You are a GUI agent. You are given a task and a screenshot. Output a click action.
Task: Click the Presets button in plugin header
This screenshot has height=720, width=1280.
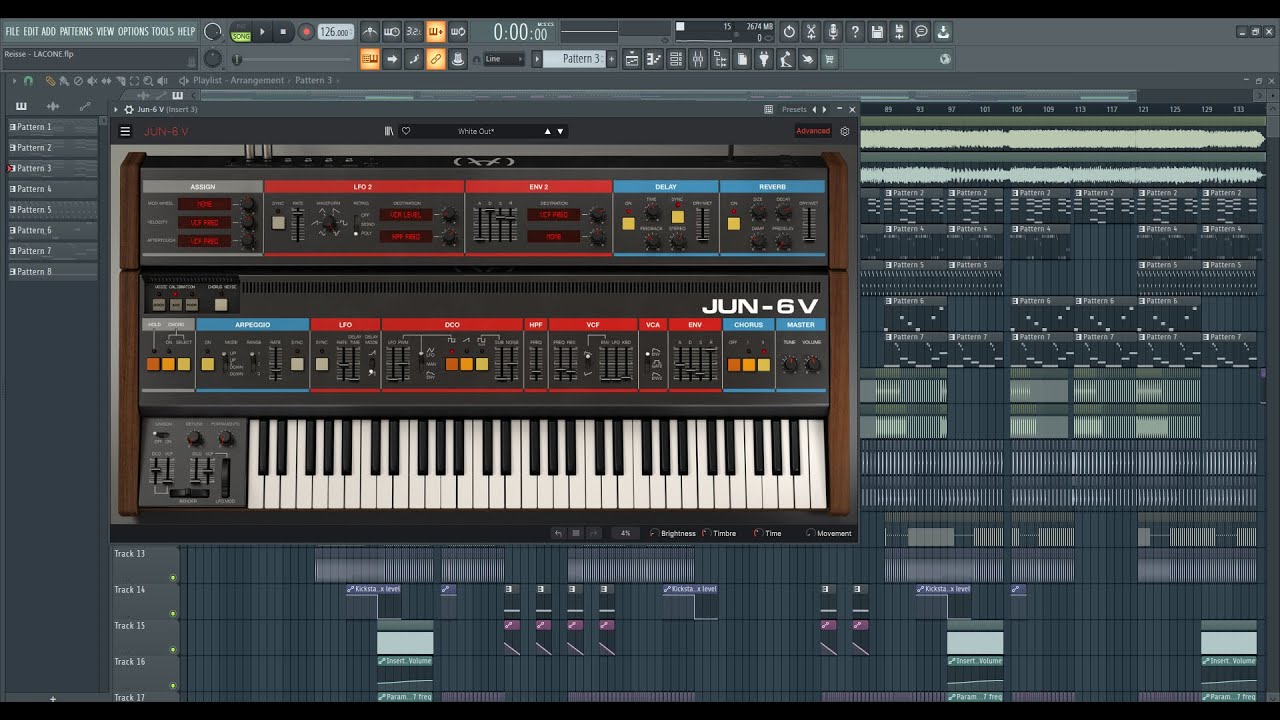pos(794,109)
